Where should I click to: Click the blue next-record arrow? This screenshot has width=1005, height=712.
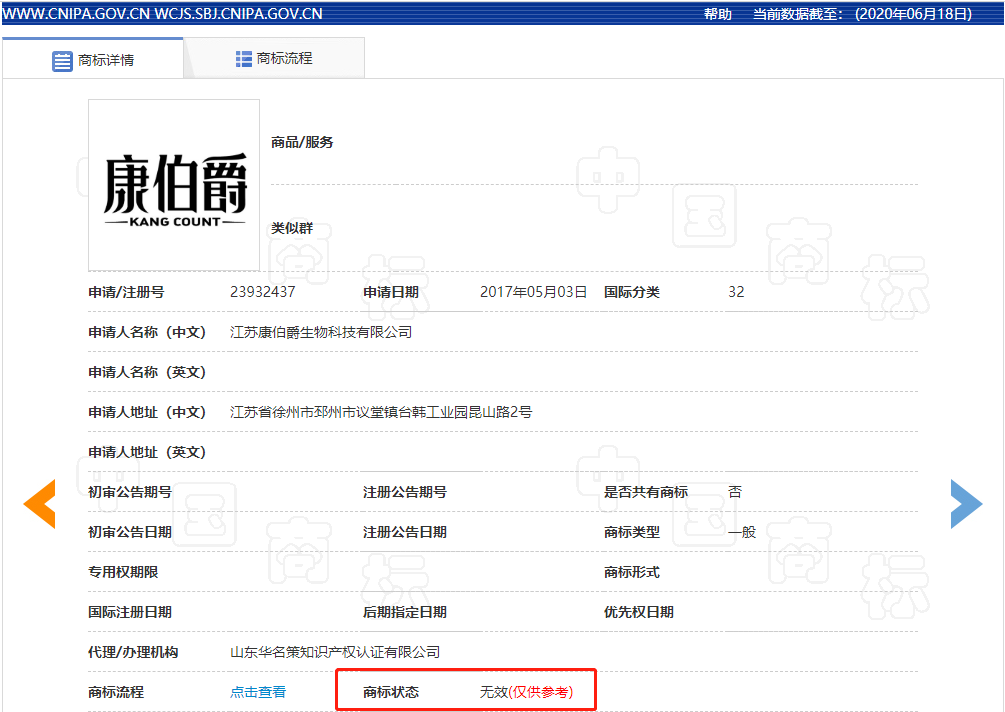(965, 504)
